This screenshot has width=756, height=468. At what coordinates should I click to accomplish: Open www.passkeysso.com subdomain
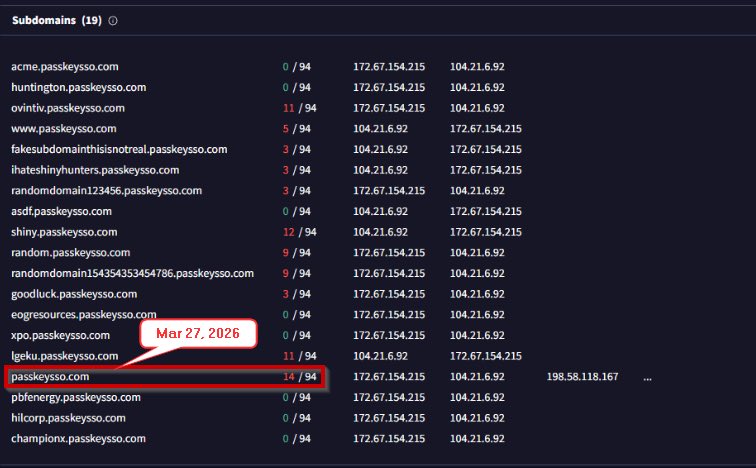coord(64,129)
